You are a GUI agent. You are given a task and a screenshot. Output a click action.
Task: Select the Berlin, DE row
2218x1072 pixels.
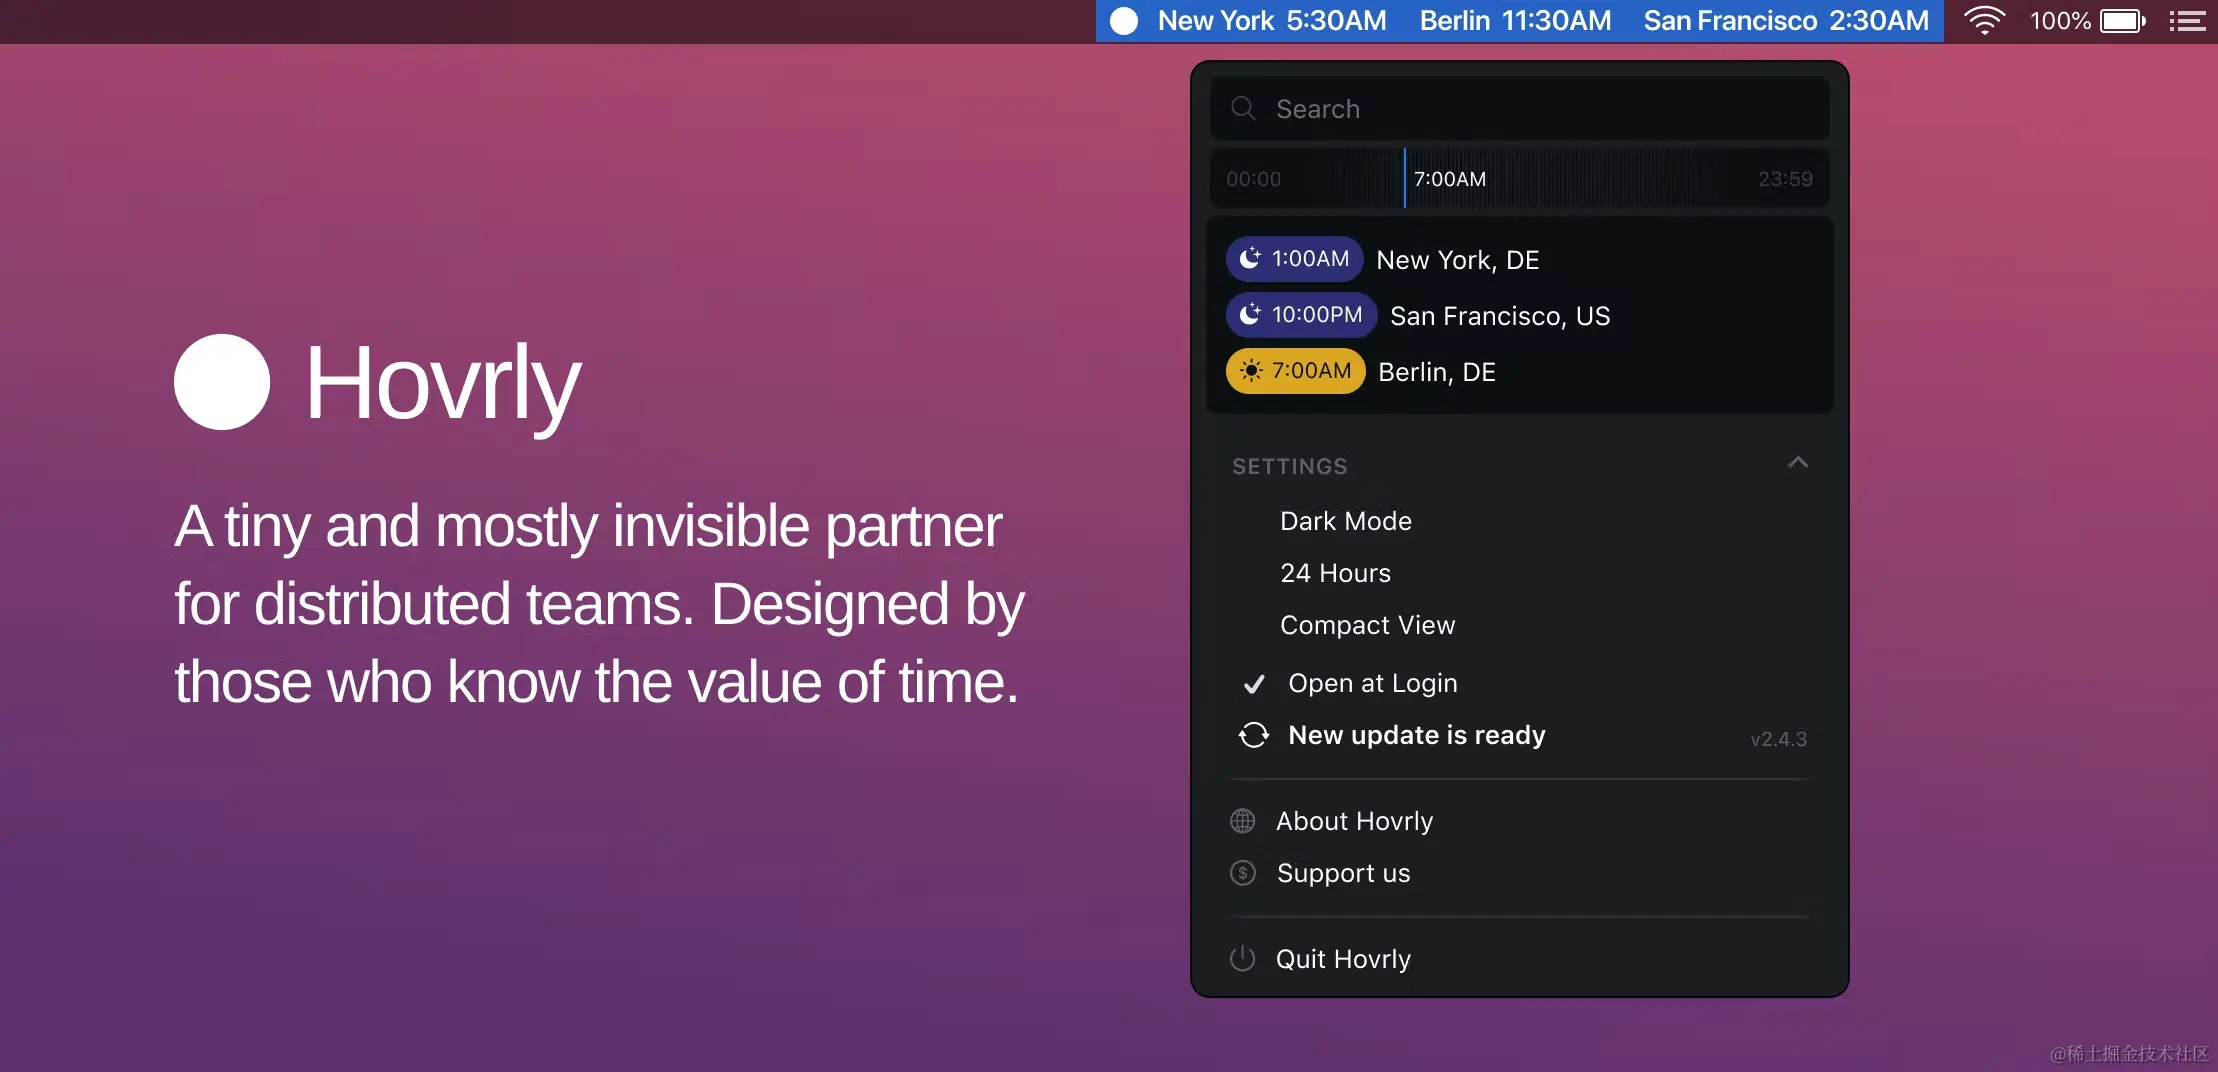pyautogui.click(x=1519, y=371)
